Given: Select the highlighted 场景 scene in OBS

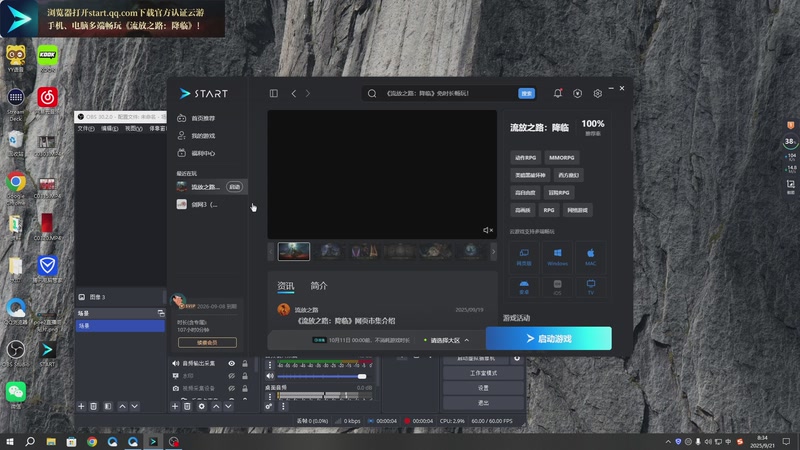Looking at the screenshot, I should (x=120, y=326).
